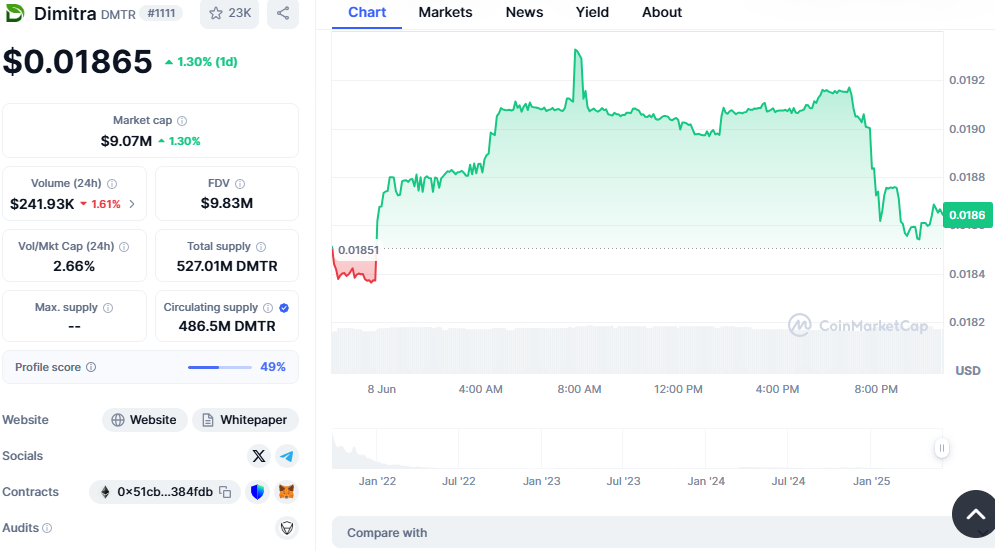This screenshot has width=995, height=551.
Task: Click the 486.5M DMTR circulating supply value
Action: coord(227,326)
